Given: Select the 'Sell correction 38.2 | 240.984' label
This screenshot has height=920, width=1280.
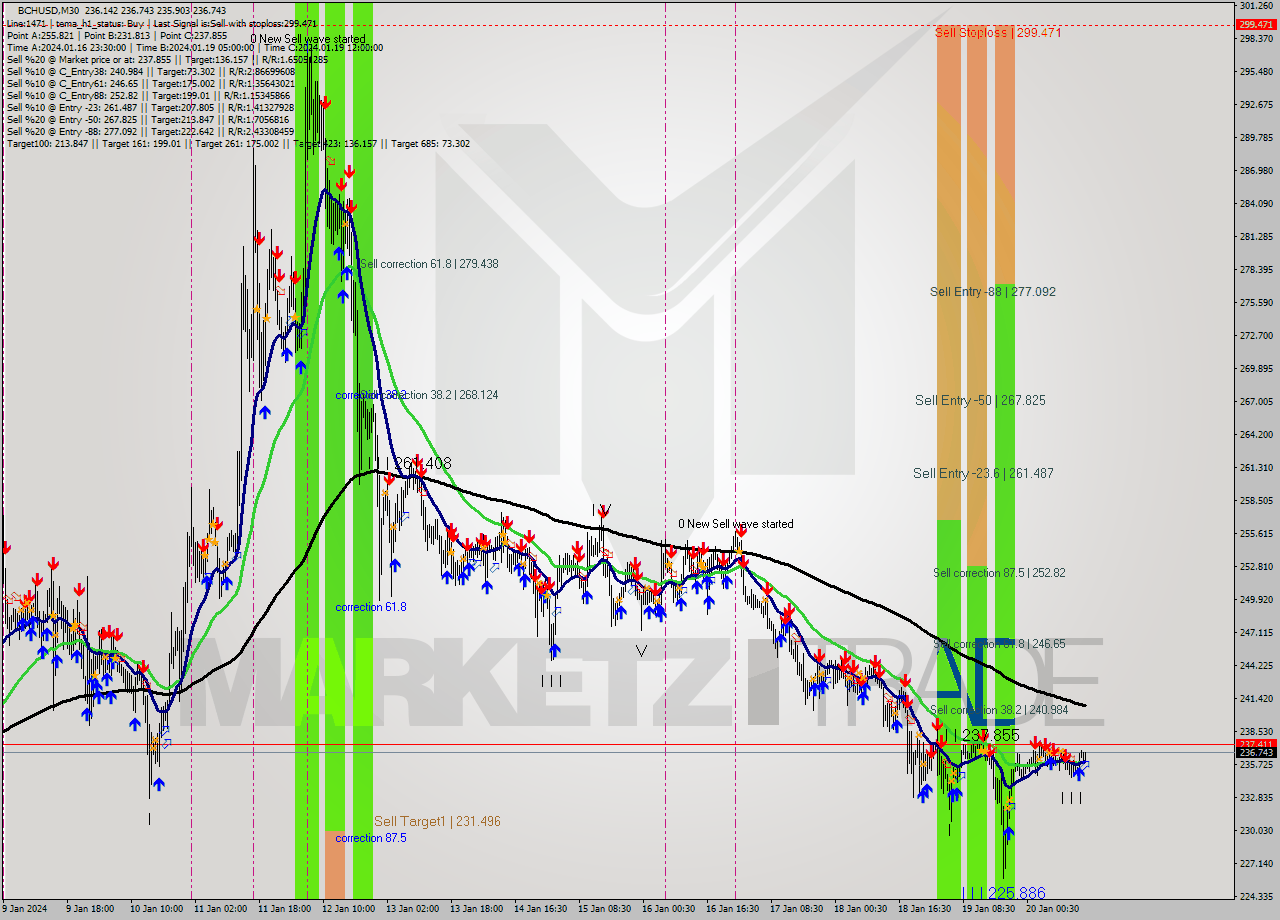Looking at the screenshot, I should click(999, 710).
